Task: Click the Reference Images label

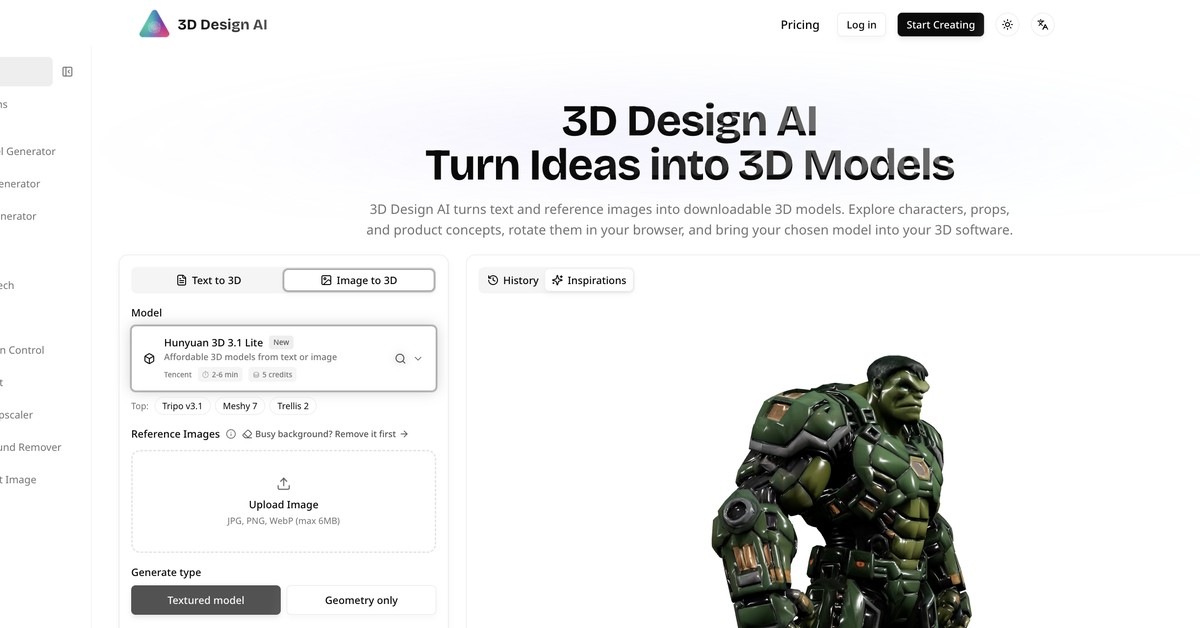Action: 176,434
